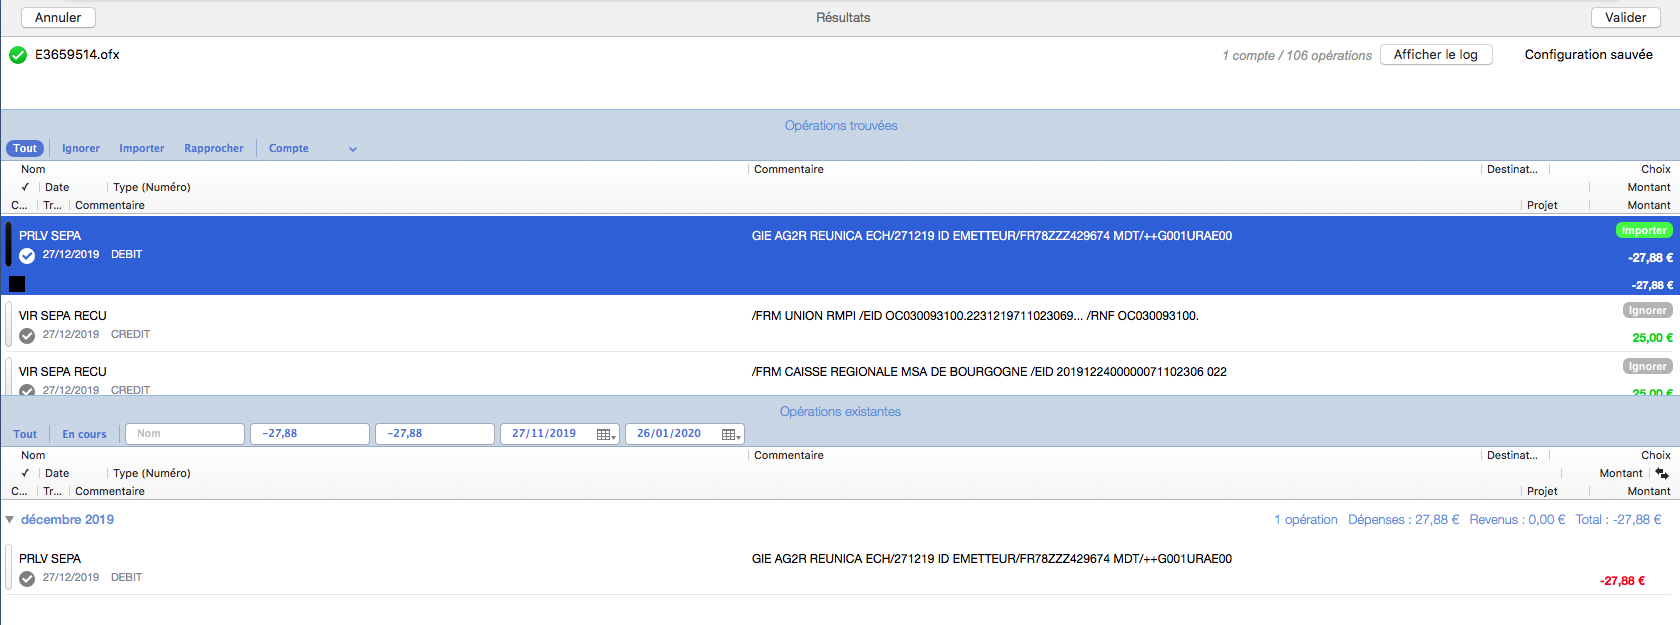The width and height of the screenshot is (1680, 625).
Task: Select Tout filter in Opérations existantes
Action: [x=25, y=434]
